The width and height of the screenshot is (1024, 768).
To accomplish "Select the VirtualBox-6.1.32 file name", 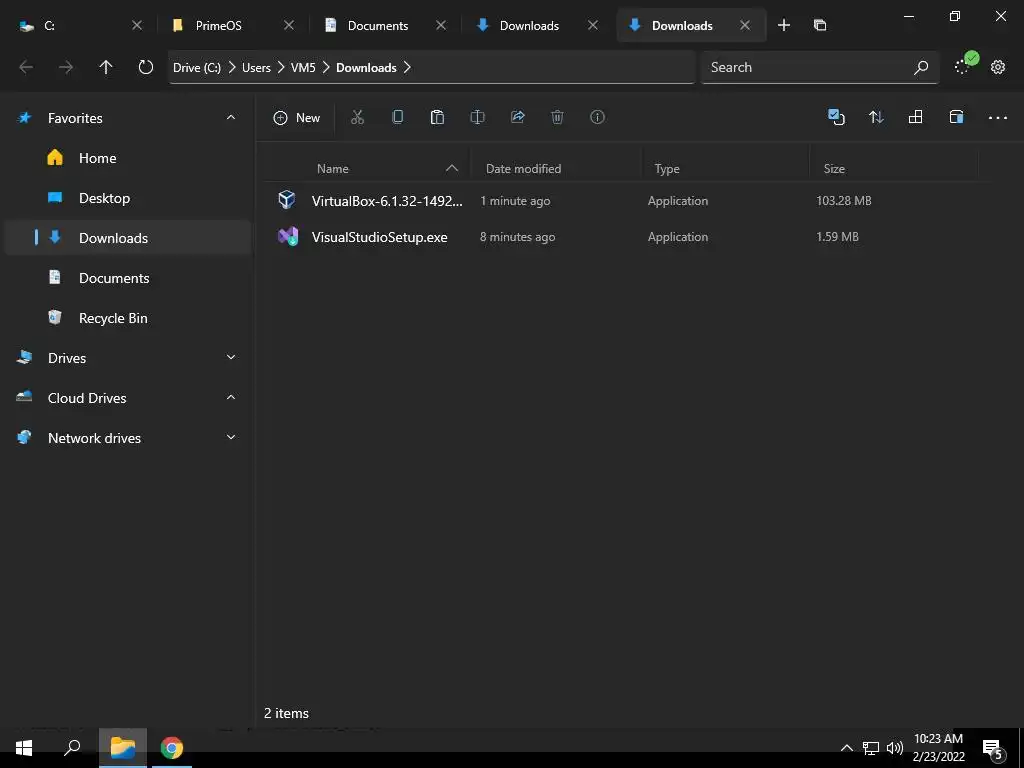I will [x=387, y=200].
